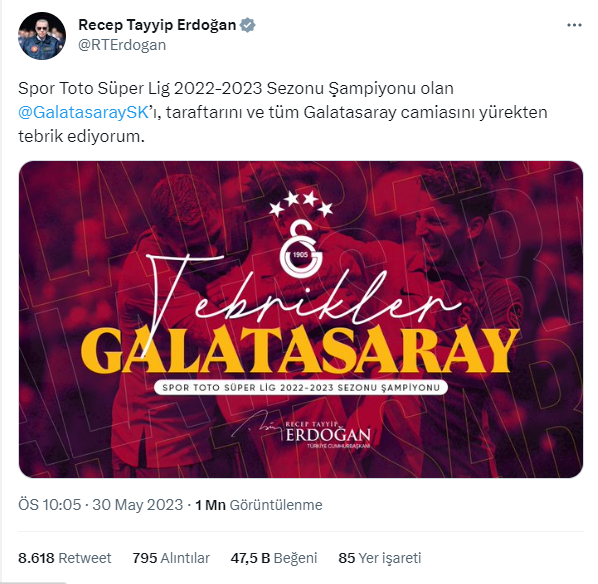Open the 8.618 Retweet list

(x=64, y=558)
